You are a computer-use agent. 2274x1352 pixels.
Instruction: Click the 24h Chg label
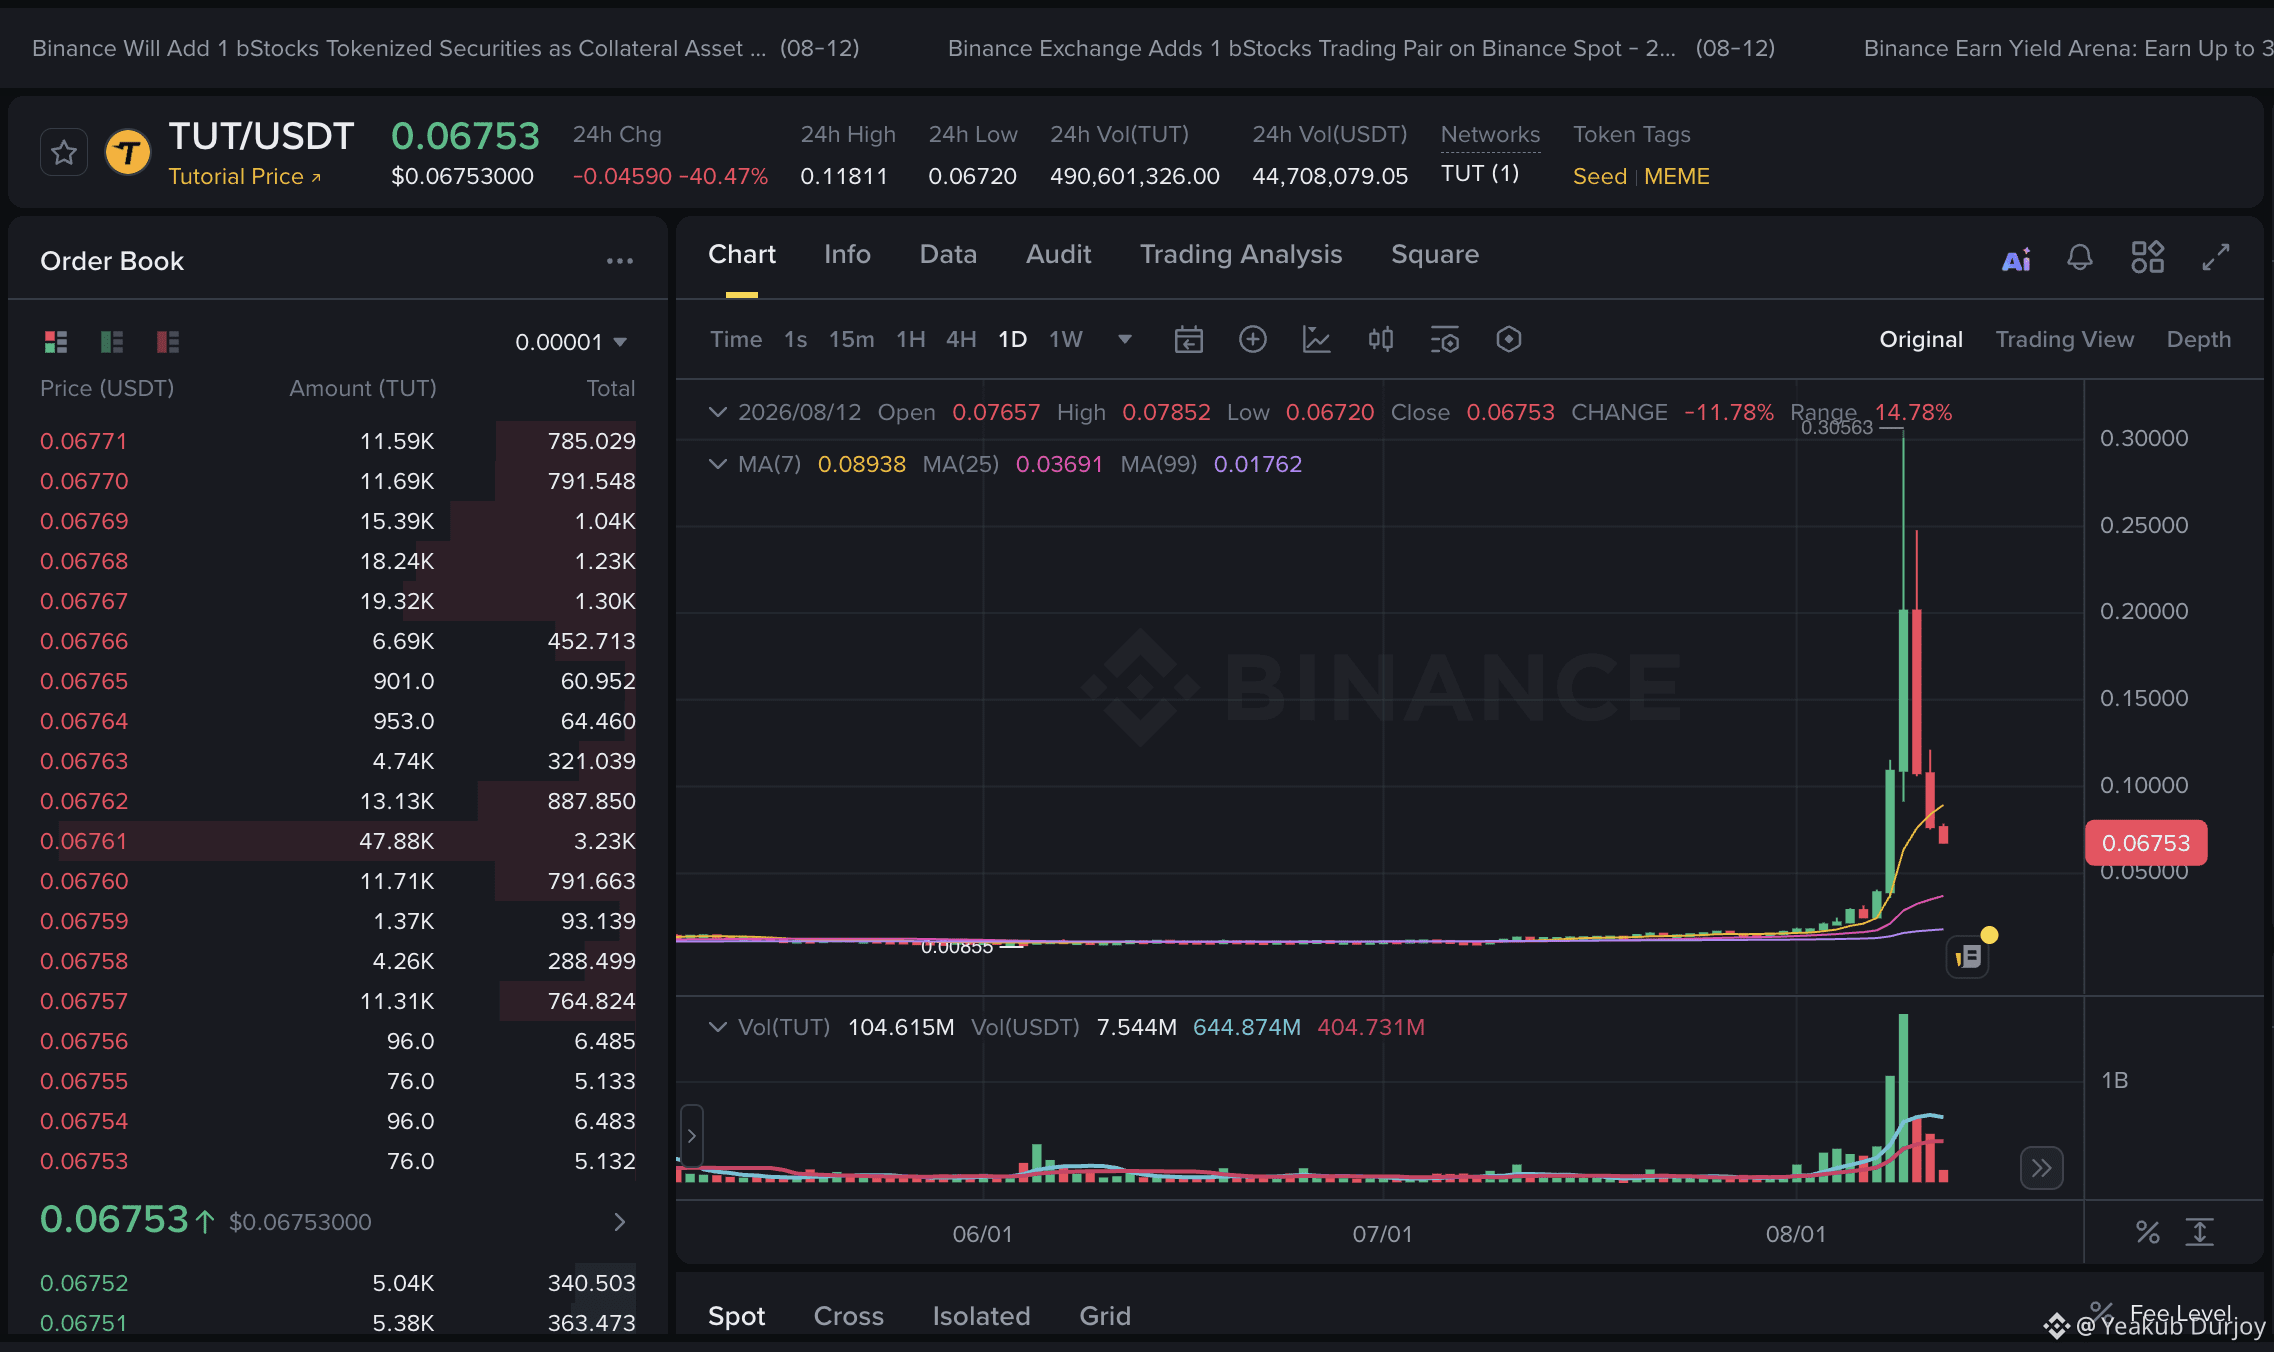[x=617, y=134]
